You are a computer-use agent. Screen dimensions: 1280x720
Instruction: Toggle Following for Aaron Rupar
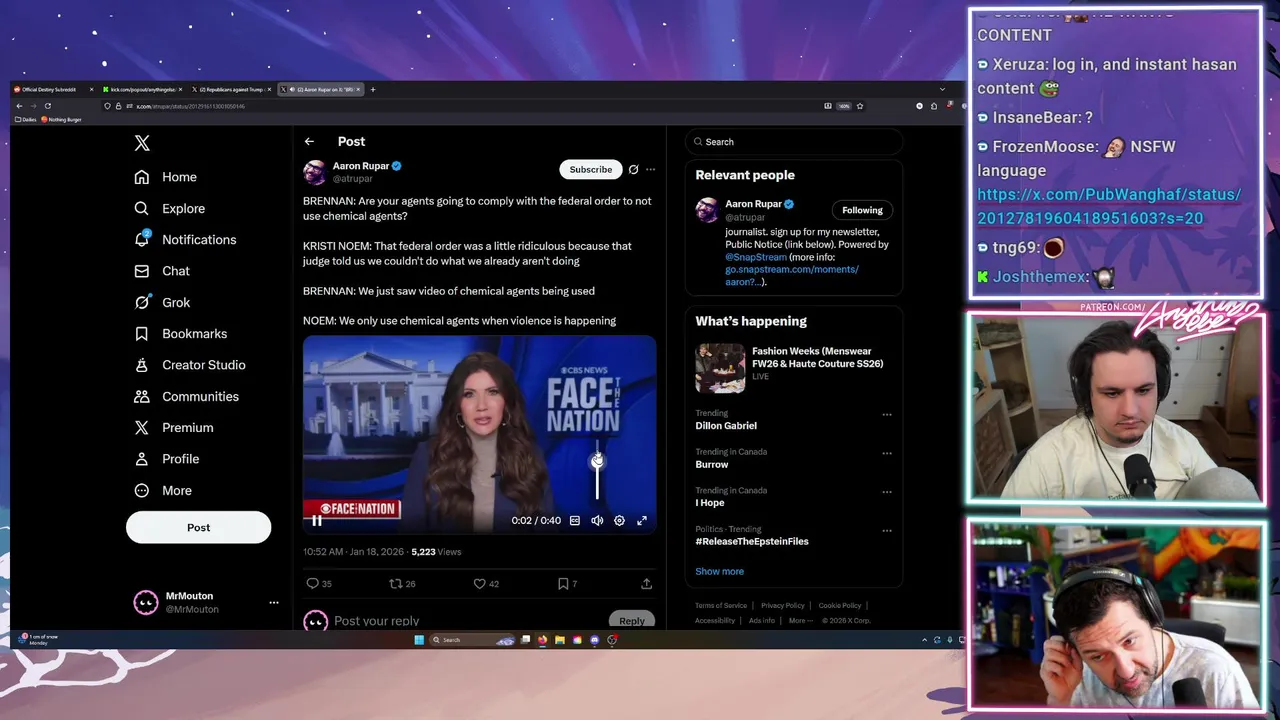862,210
